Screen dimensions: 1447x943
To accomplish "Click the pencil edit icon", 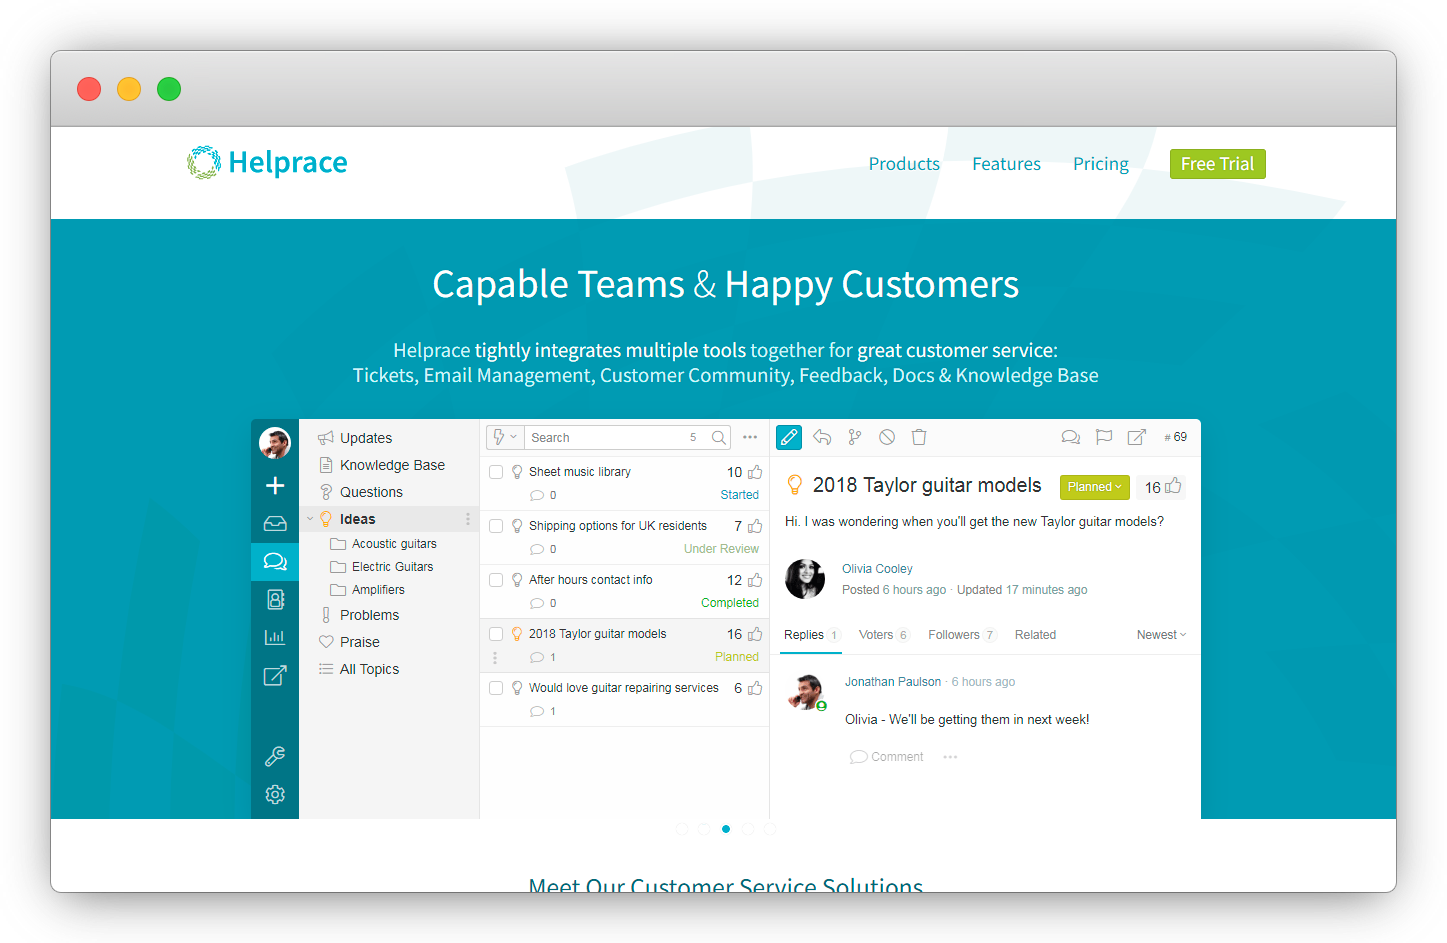I will (x=789, y=437).
